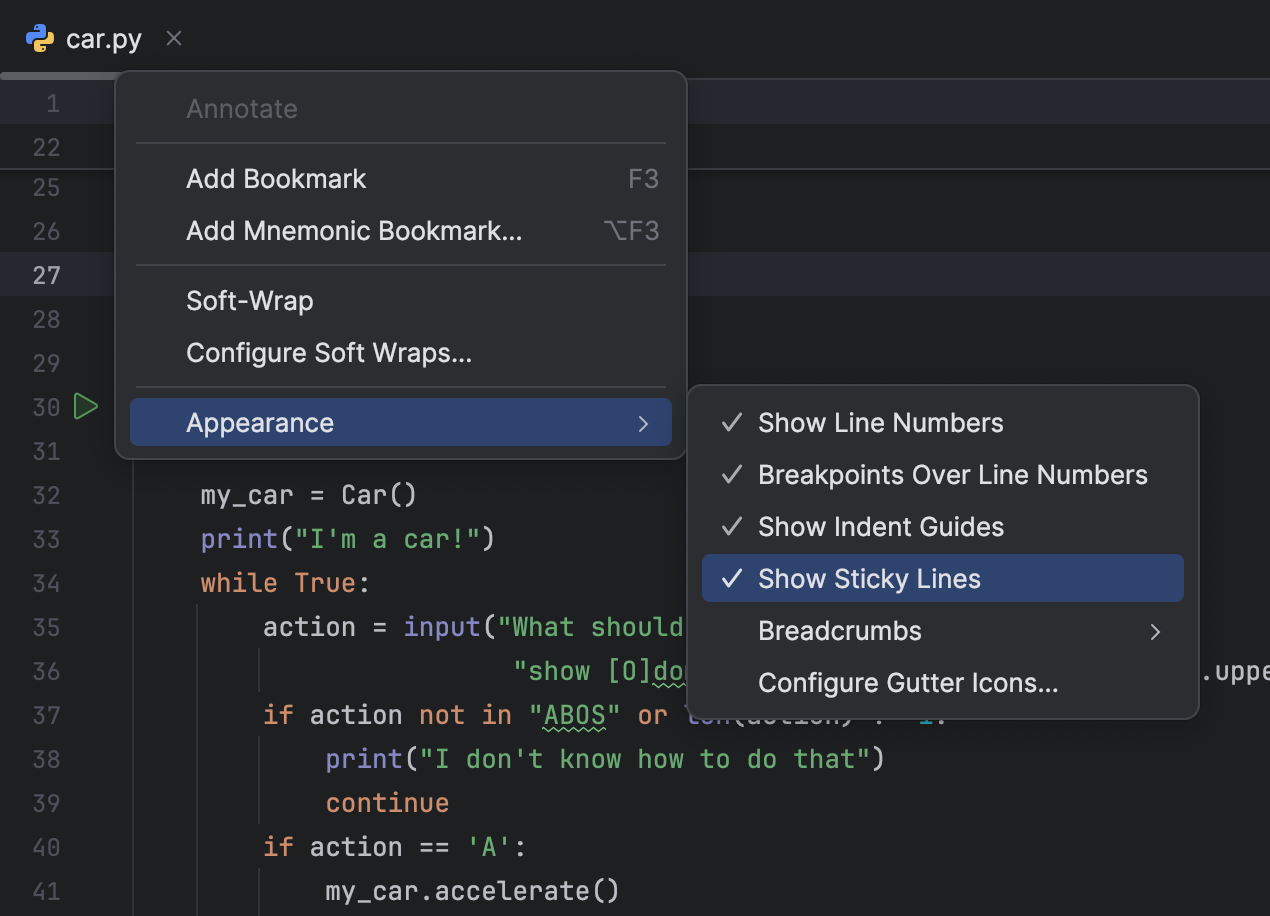
Task: Toggle Breakpoints Over Line Numbers
Action: (x=952, y=474)
